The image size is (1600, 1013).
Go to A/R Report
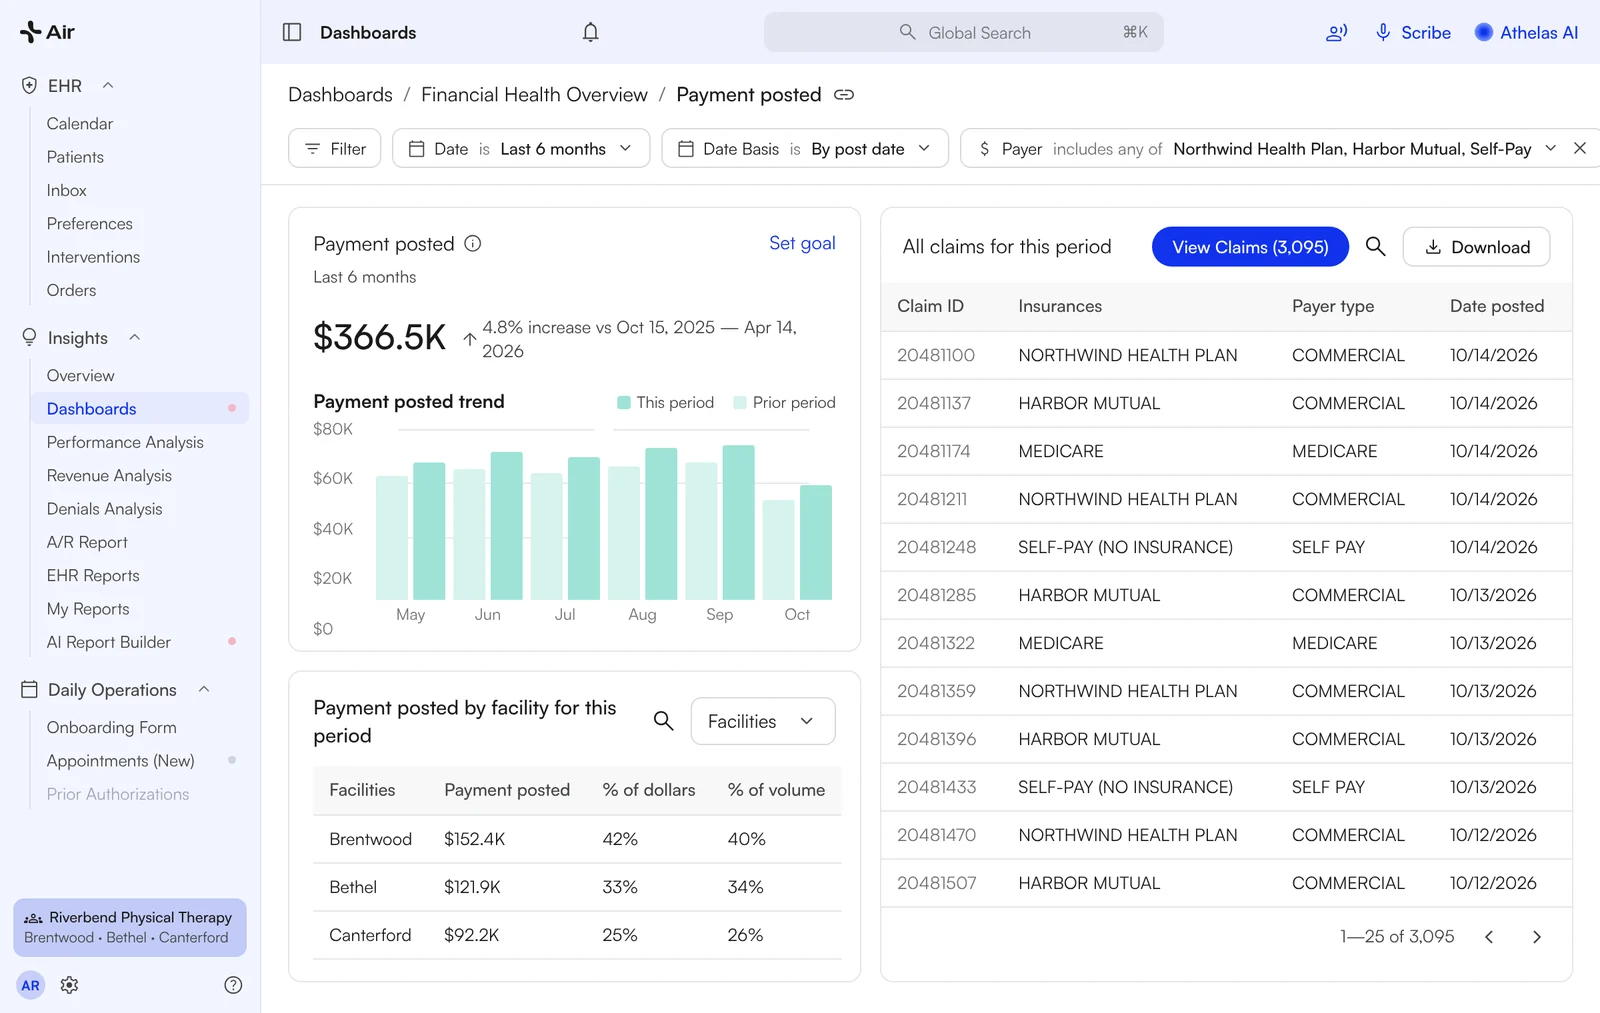87,542
